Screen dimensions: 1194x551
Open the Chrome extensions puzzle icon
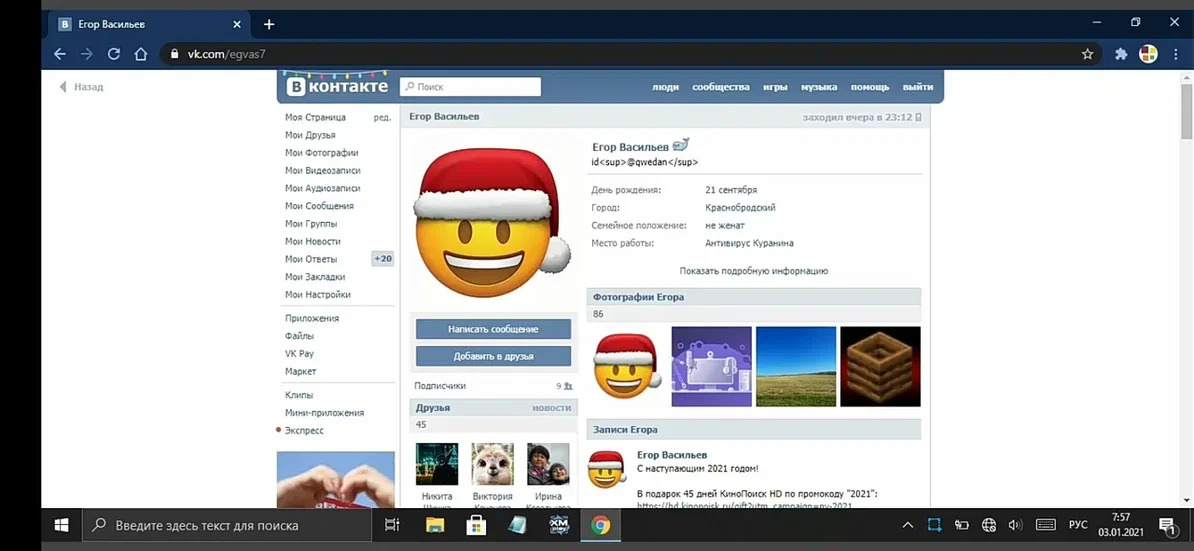1121,54
